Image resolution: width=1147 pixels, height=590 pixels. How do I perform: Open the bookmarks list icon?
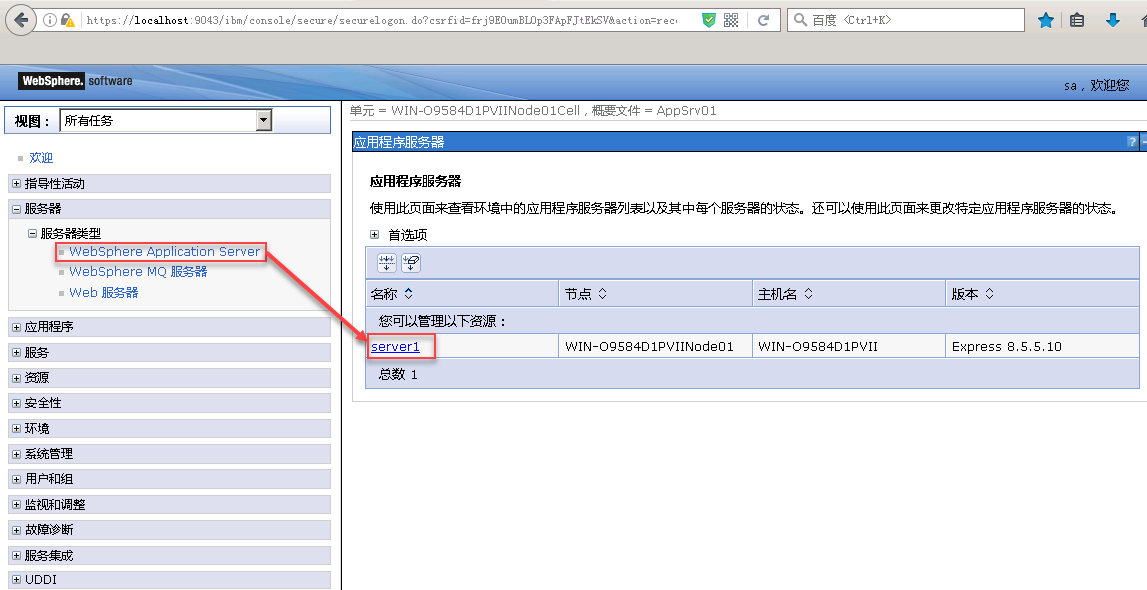coord(1077,20)
